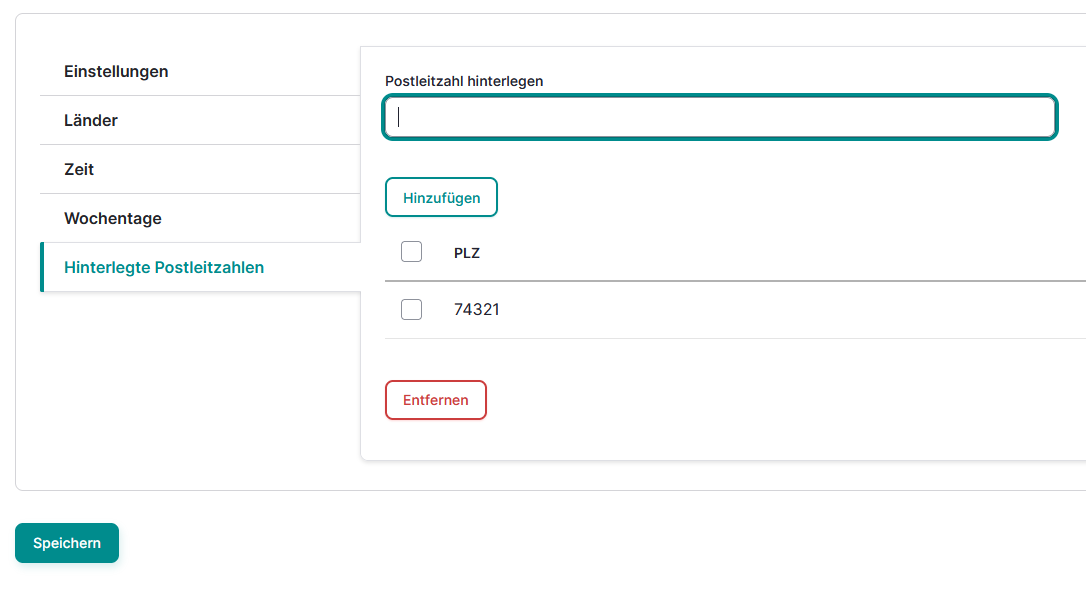Switch to the Länder tab

[x=91, y=121]
